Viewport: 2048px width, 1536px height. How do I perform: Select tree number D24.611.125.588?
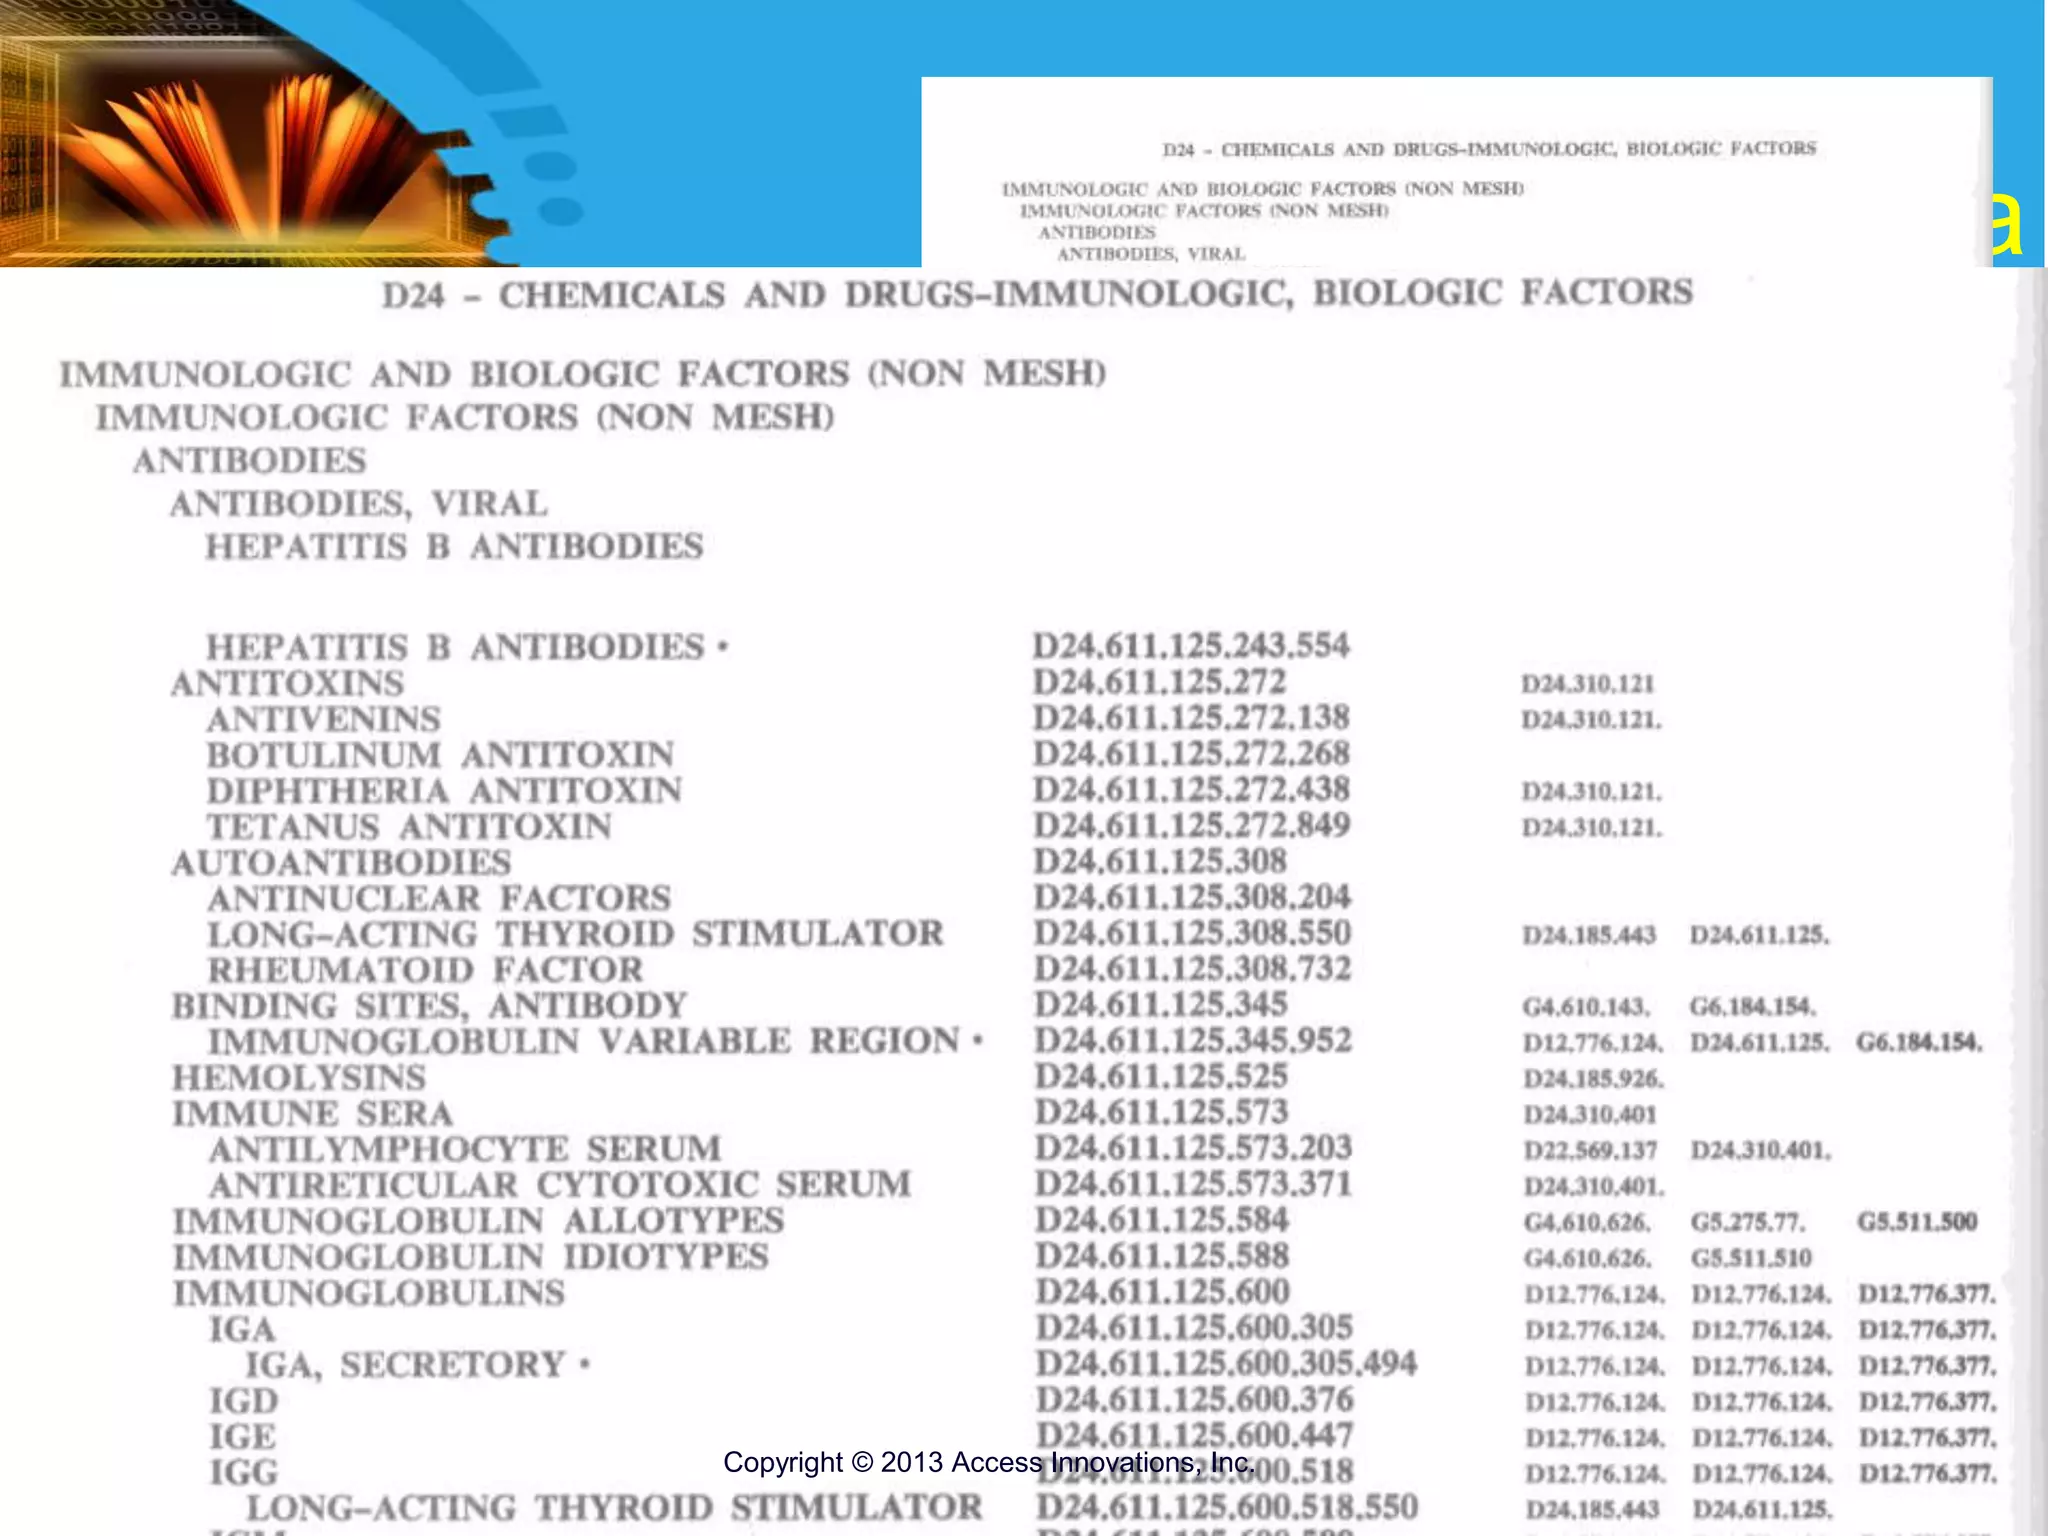(1162, 1256)
